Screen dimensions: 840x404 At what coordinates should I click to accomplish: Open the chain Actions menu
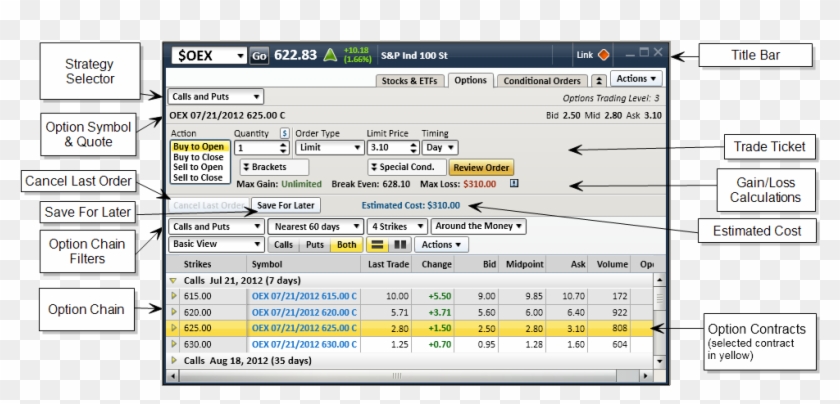coord(441,244)
